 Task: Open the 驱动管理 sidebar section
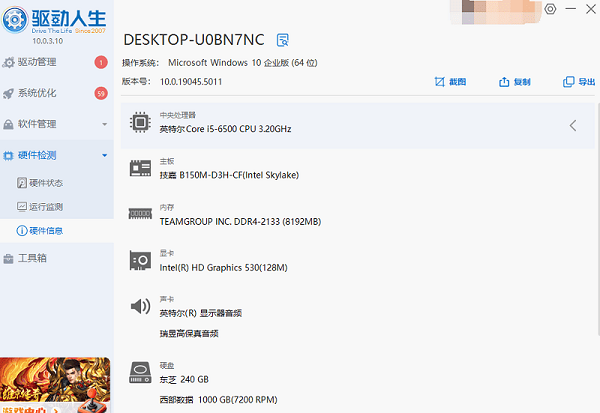57,62
